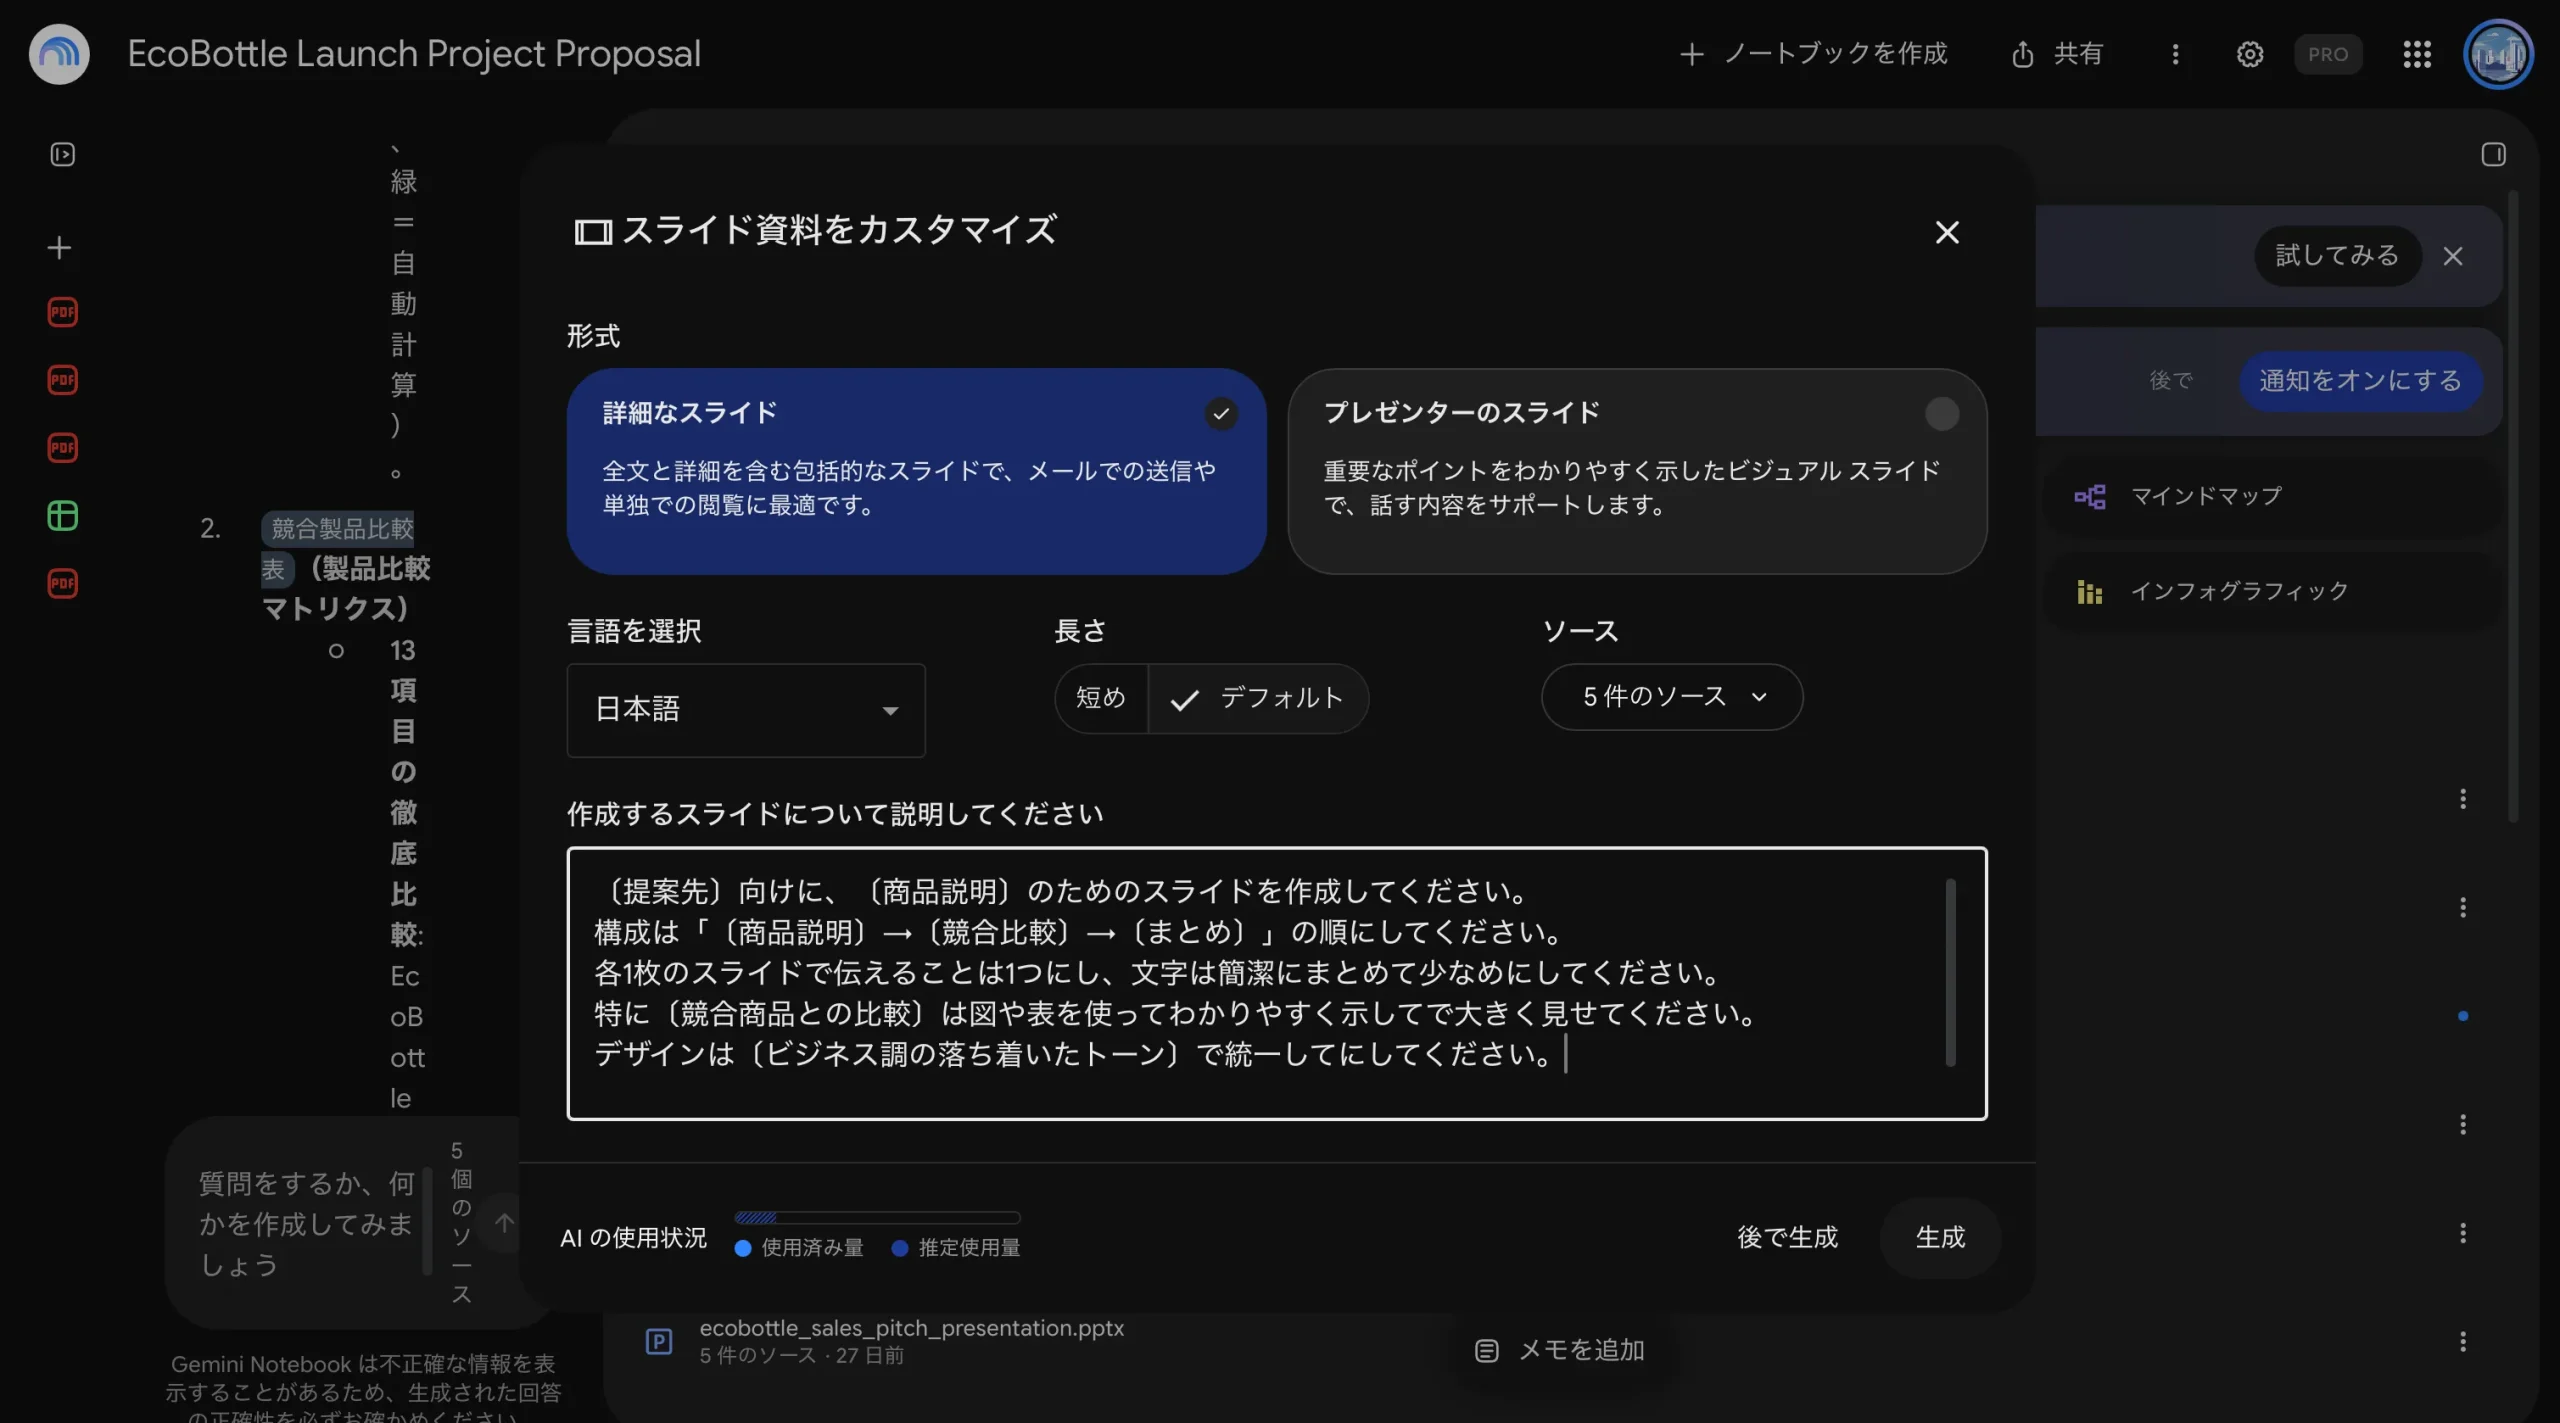Open the header three-dot more menu
Screen dimensions: 2560x1423
pos(2175,54)
